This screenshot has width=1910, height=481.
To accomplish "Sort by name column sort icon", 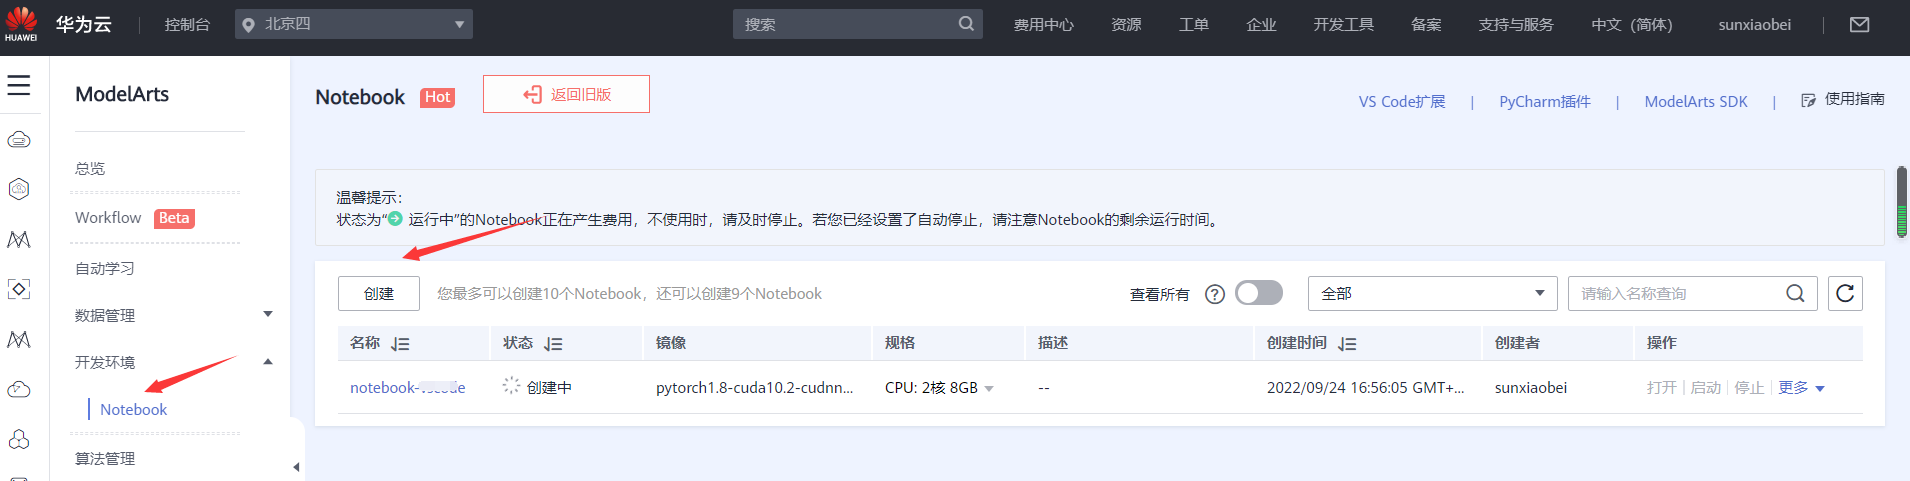I will pos(400,344).
